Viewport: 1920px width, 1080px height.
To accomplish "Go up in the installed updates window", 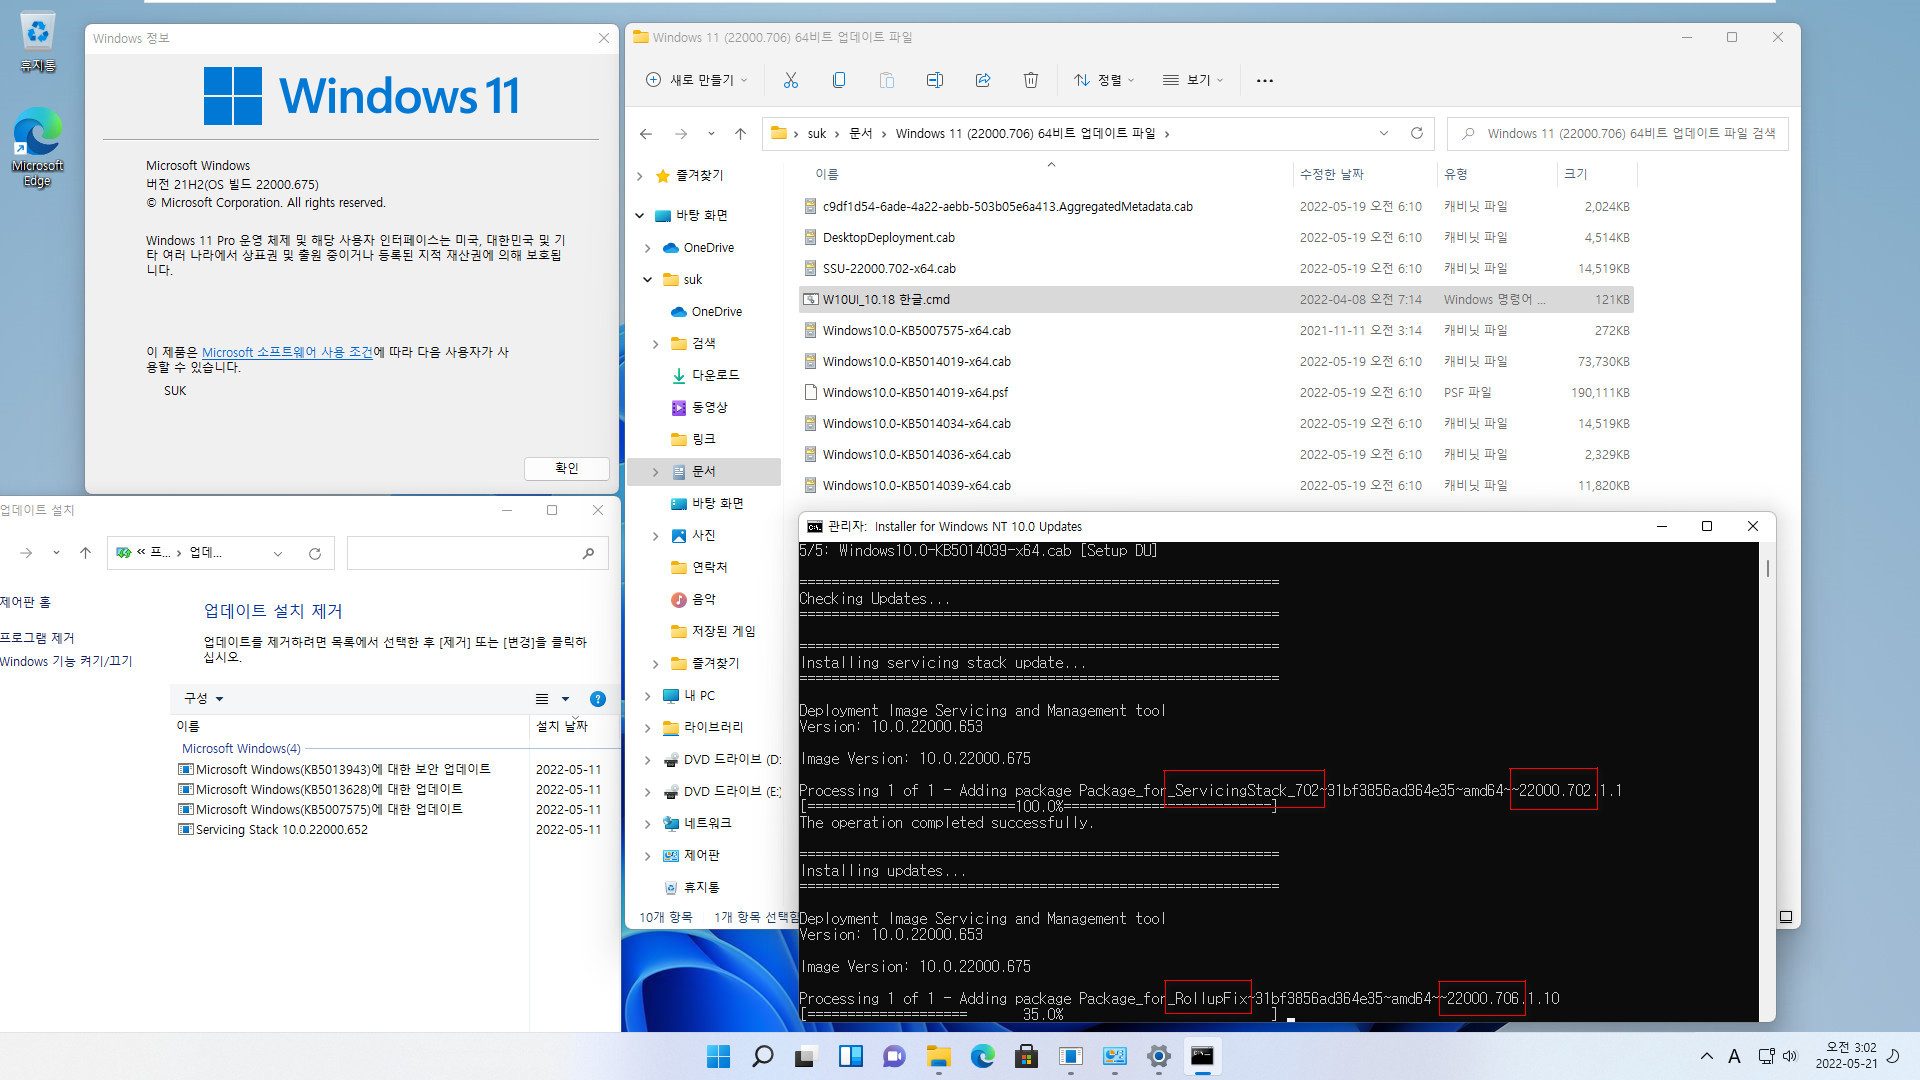I will tap(86, 553).
